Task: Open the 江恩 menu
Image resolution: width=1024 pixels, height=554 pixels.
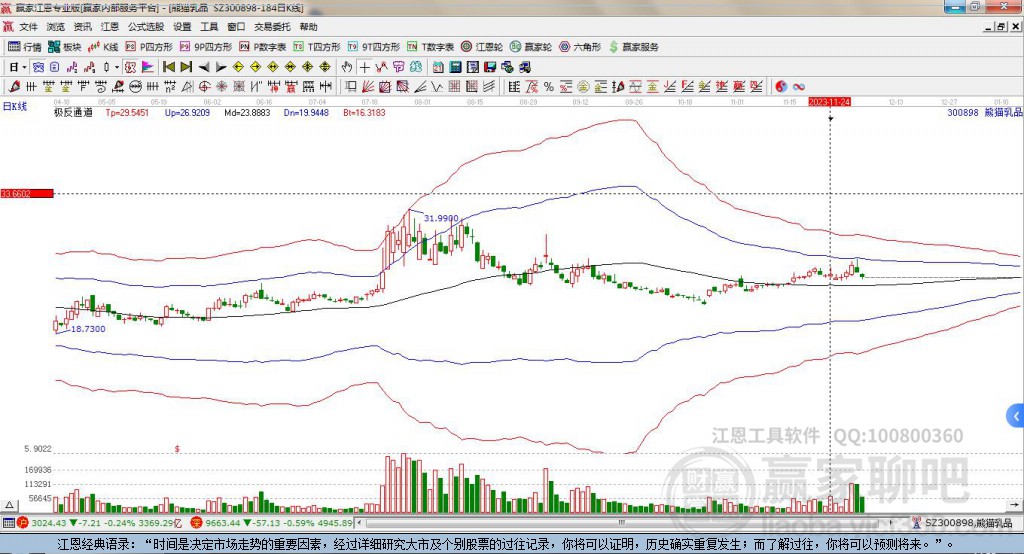Action: tap(110, 27)
